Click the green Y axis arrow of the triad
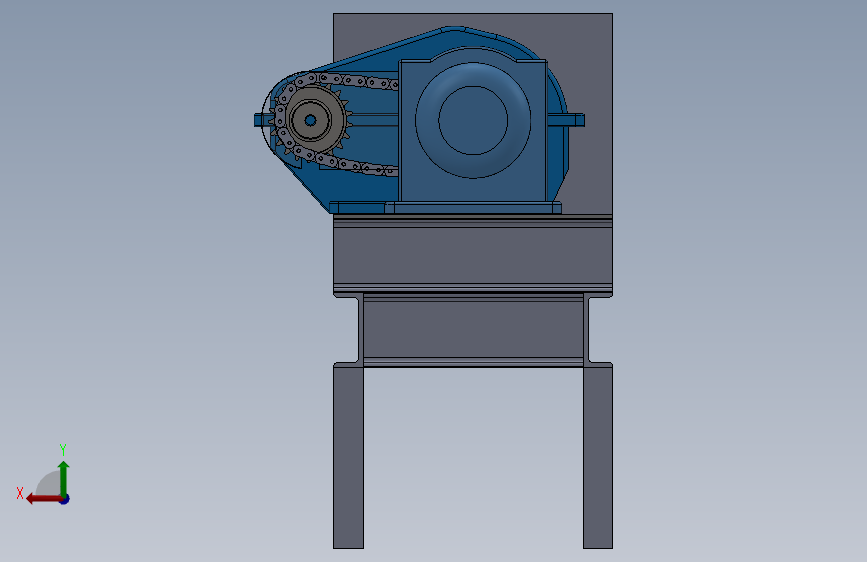This screenshot has height=562, width=867. click(64, 478)
